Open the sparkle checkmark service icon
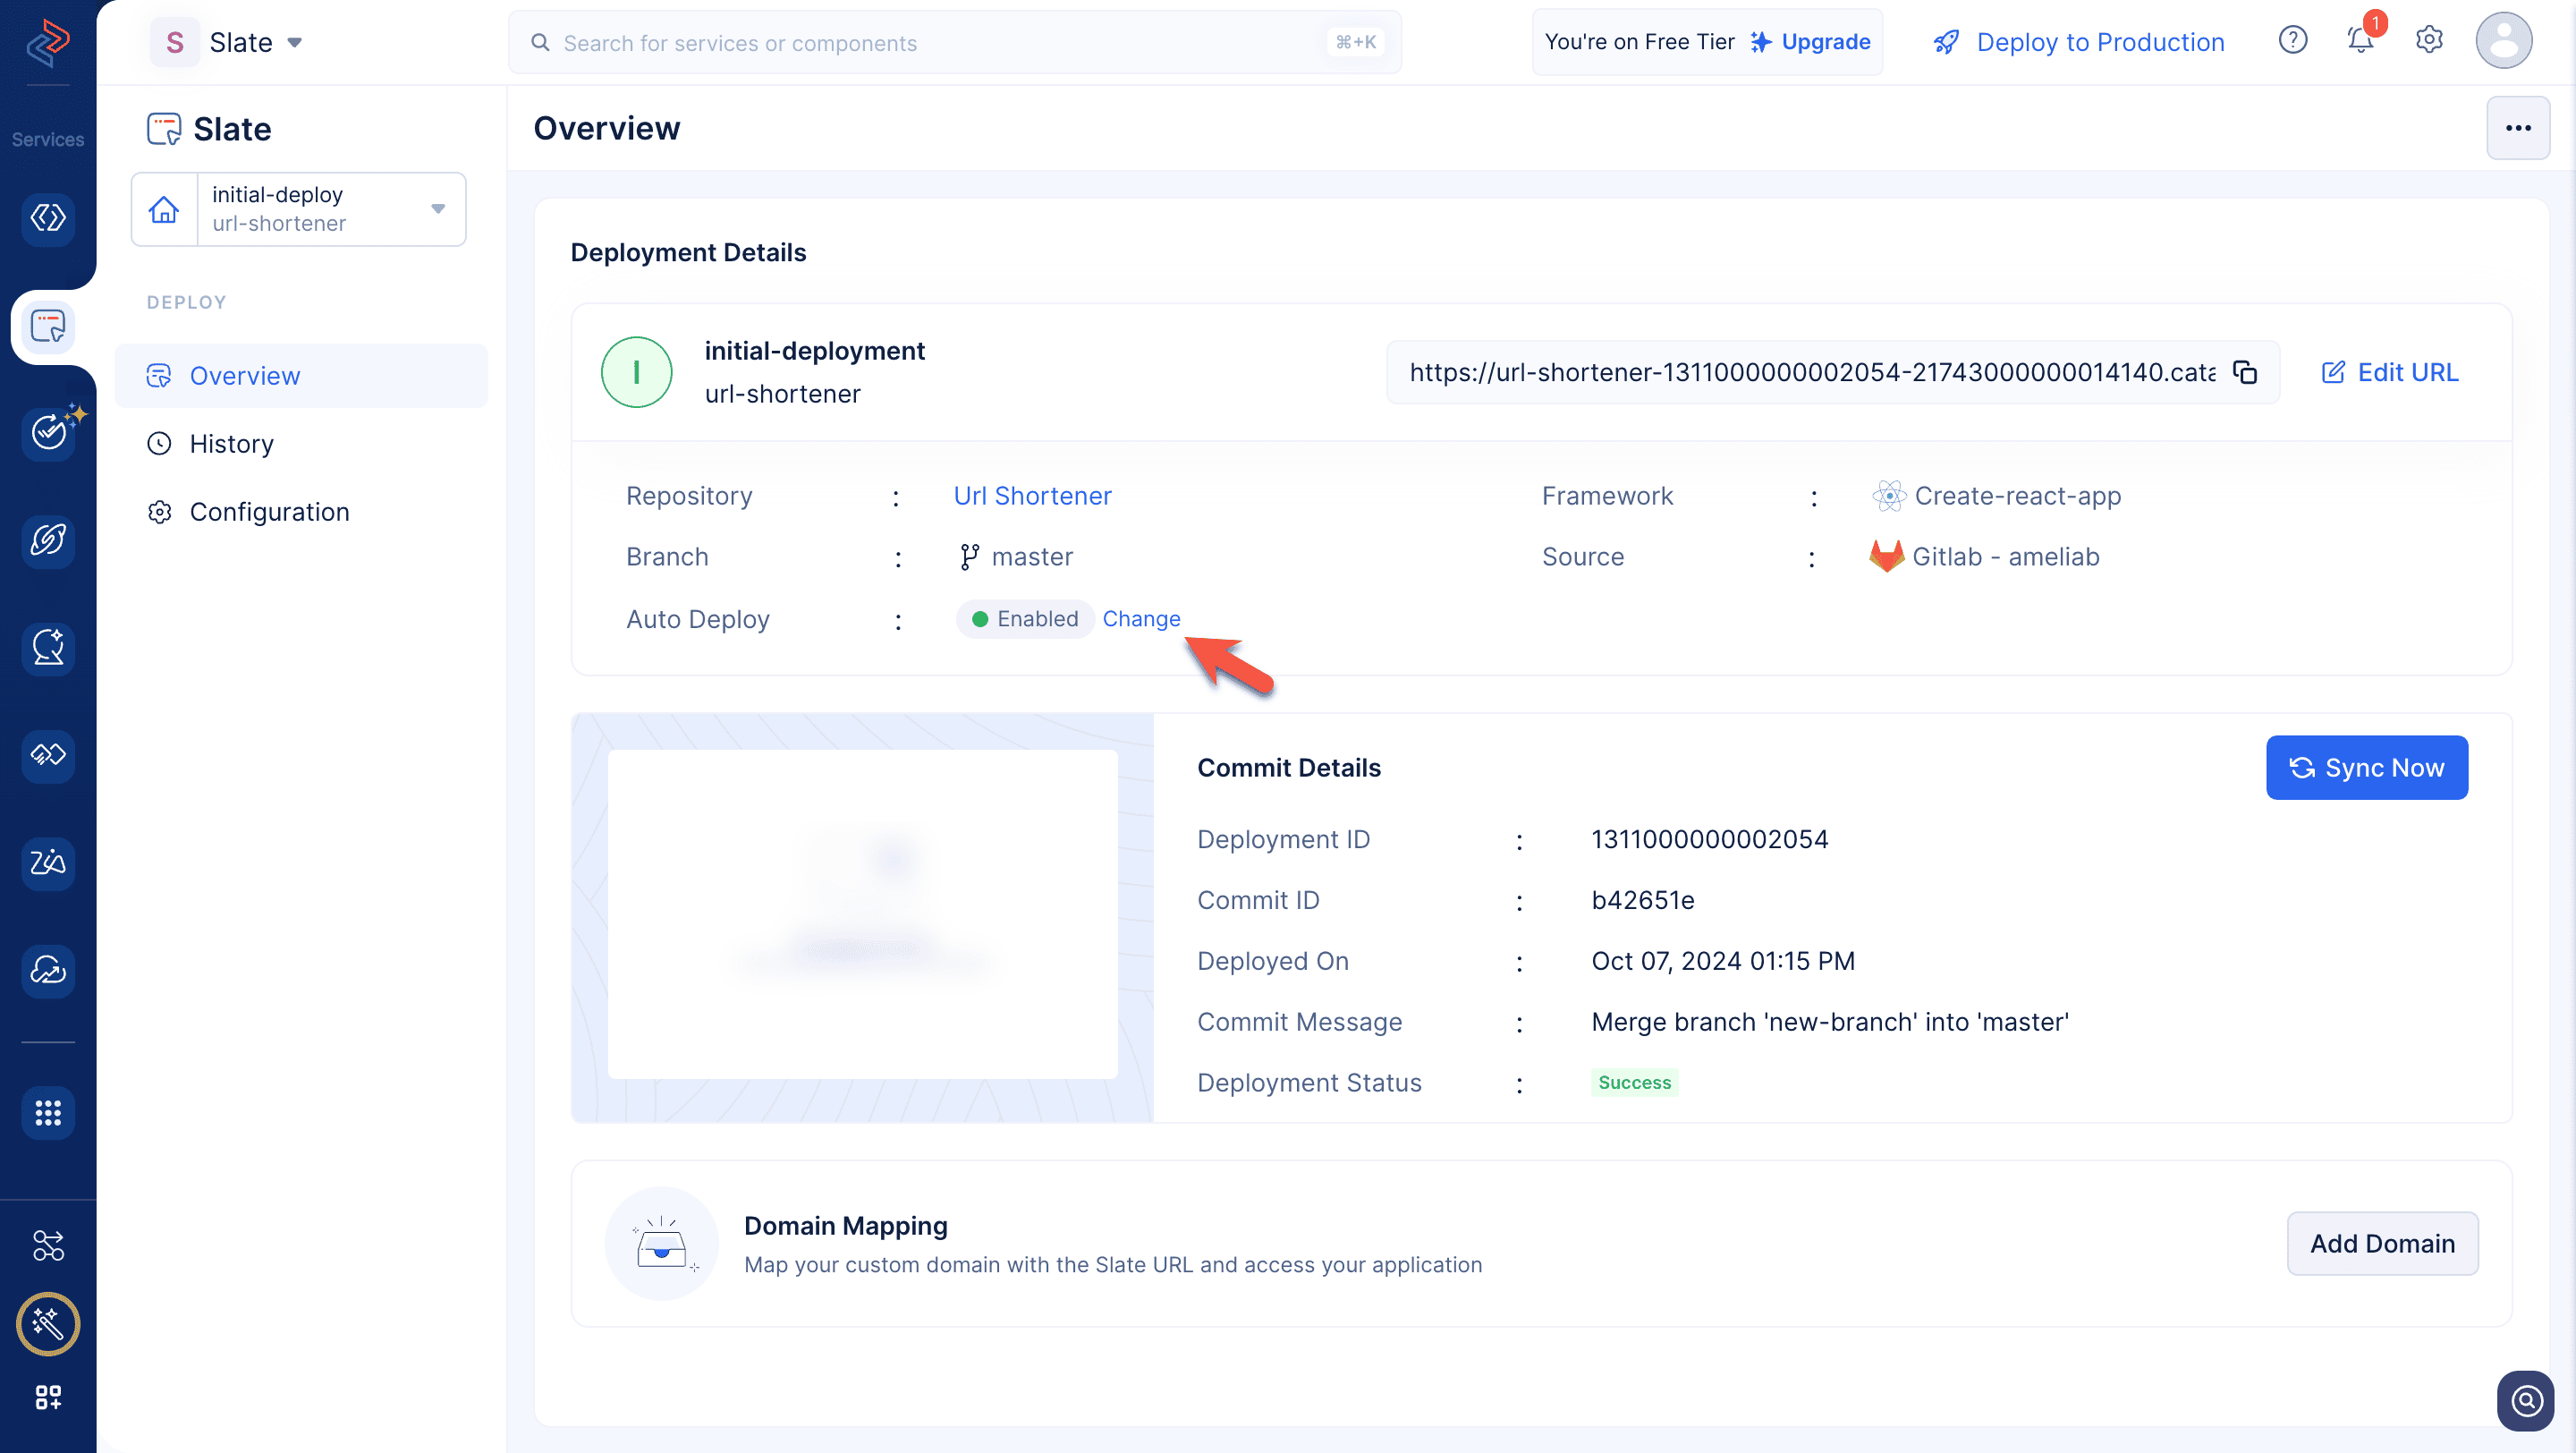Screen dimensions: 2576x1453 coord(48,433)
